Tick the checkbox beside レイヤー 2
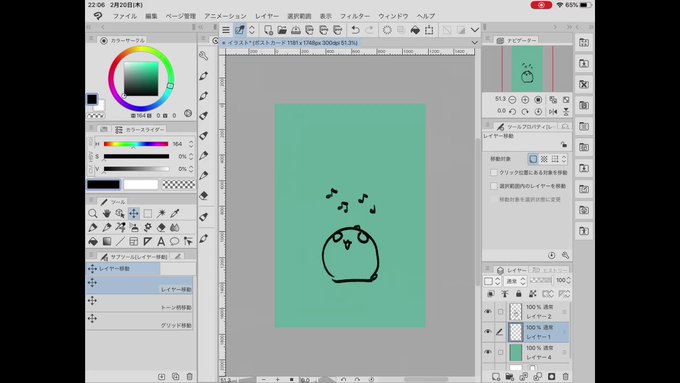Screen dimensions: 680x383 tap(500, 311)
